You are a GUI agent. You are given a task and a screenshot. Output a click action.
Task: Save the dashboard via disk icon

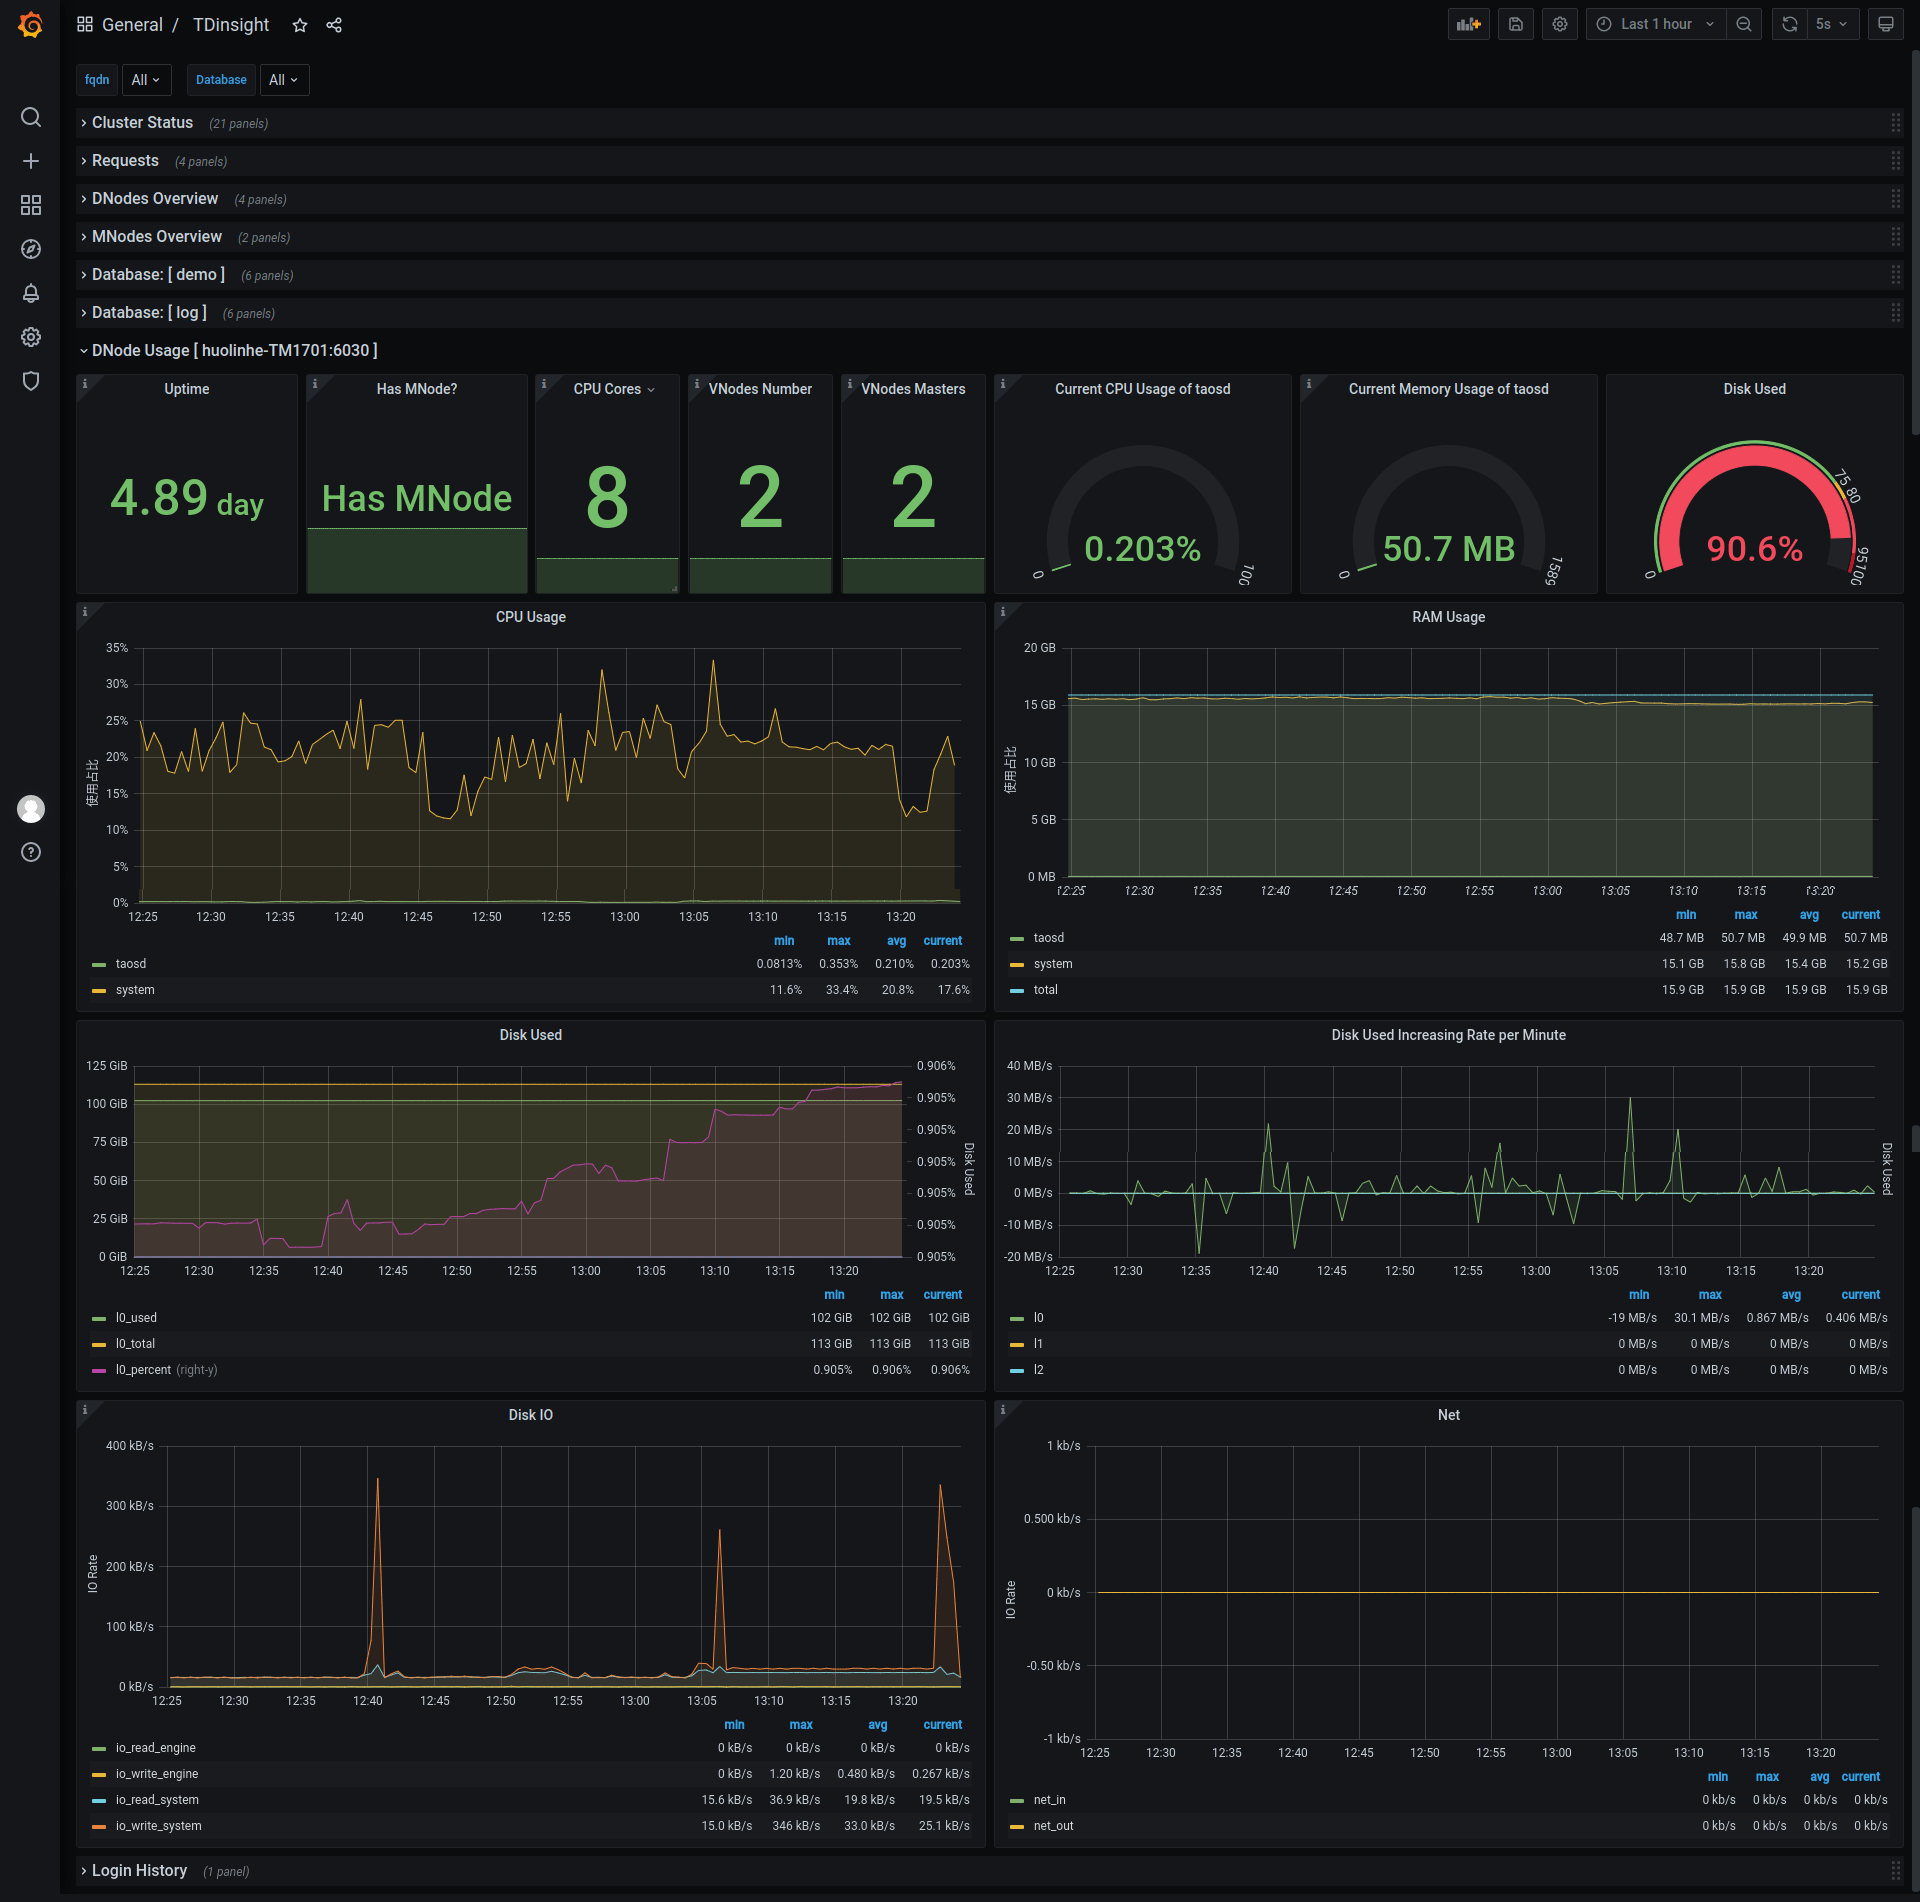click(x=1515, y=24)
